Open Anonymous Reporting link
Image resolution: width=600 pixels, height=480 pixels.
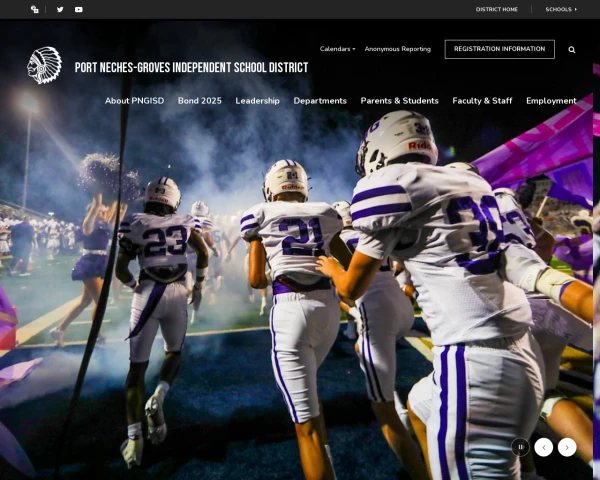(x=398, y=49)
